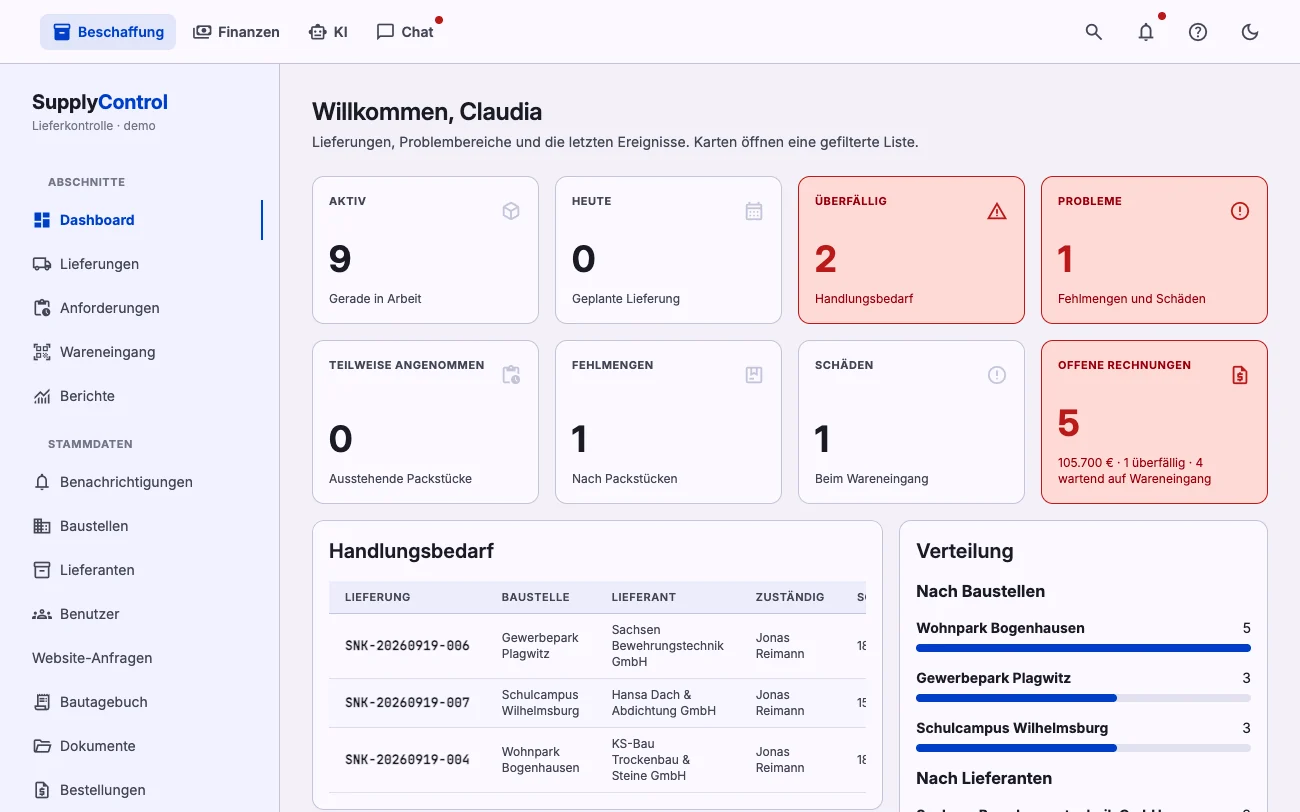Viewport: 1300px width, 812px height.
Task: Click the Baustellen building icon
Action: [x=42, y=526]
